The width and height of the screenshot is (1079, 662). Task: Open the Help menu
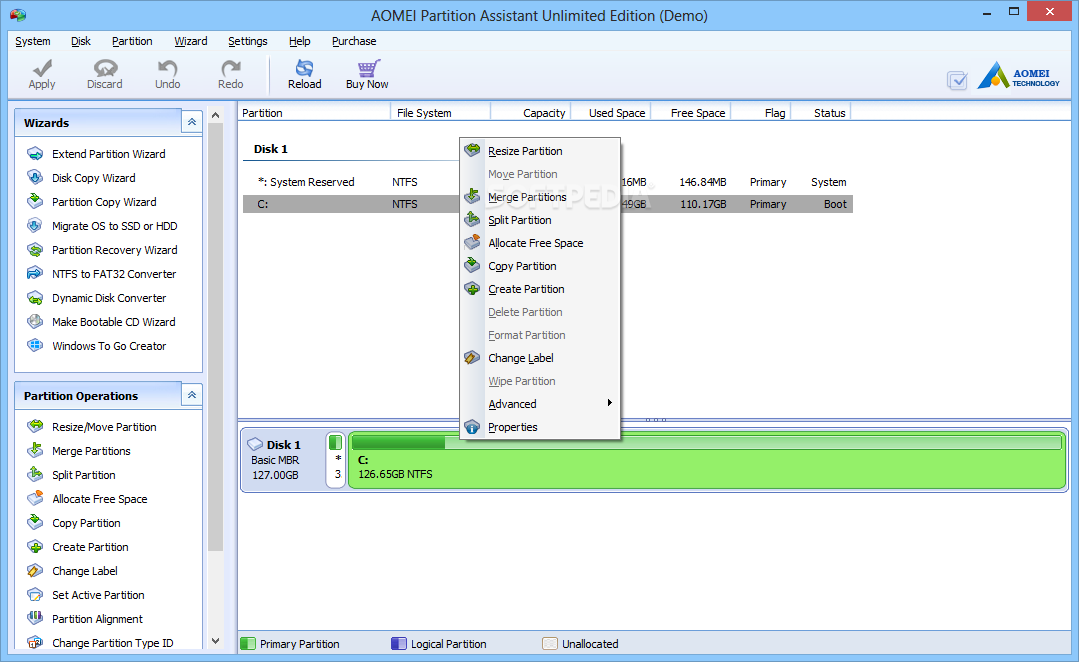[299, 41]
